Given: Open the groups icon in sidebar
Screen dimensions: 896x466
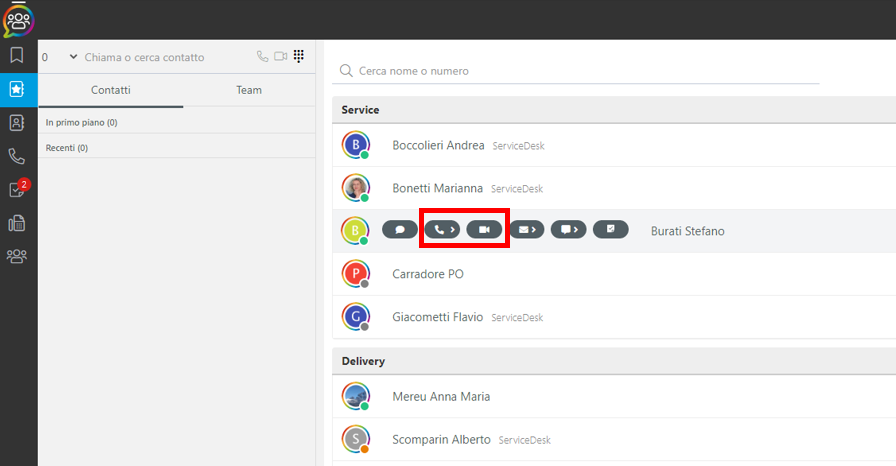Looking at the screenshot, I should click(17, 256).
